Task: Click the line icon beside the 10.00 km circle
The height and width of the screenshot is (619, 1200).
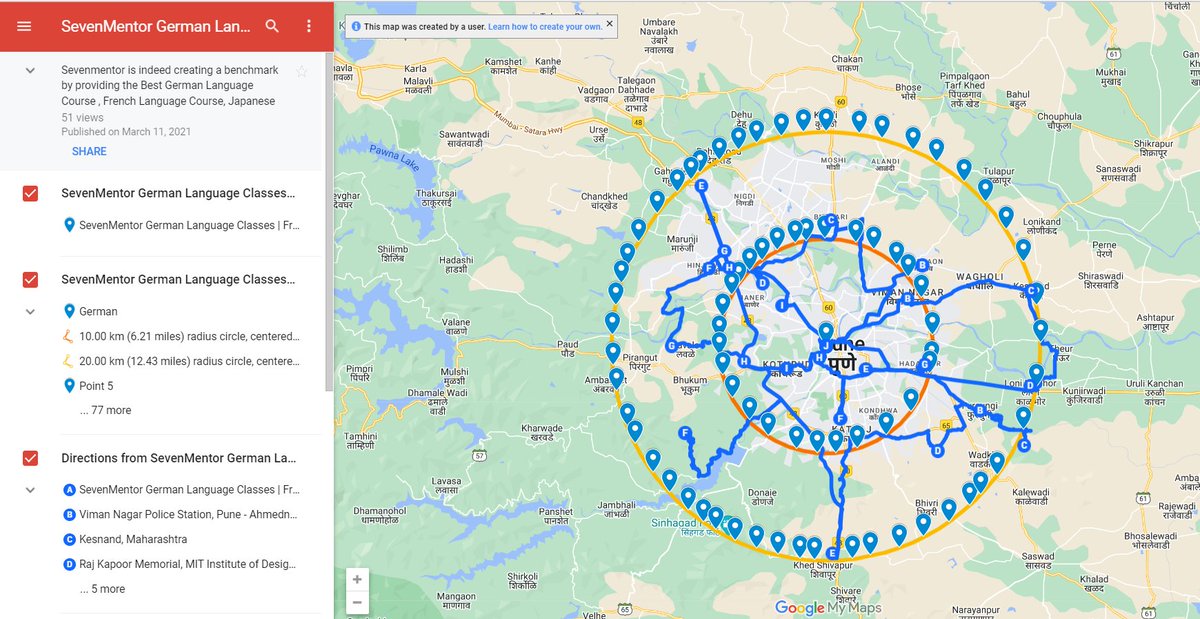Action: [69, 336]
